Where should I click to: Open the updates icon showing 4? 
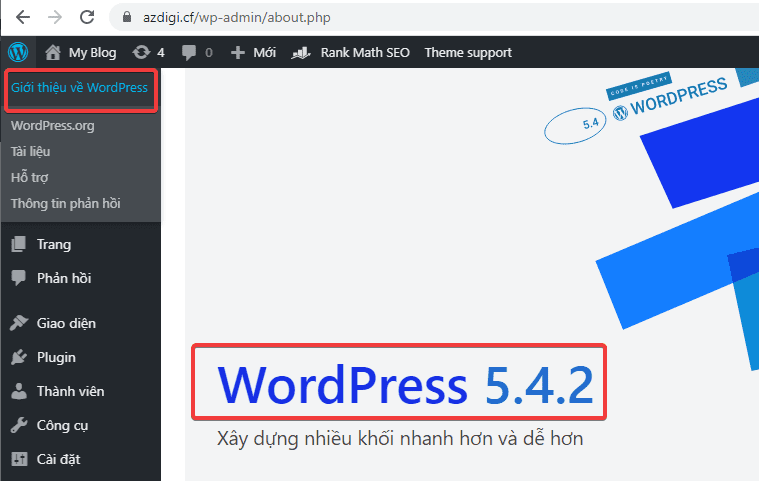(x=142, y=52)
